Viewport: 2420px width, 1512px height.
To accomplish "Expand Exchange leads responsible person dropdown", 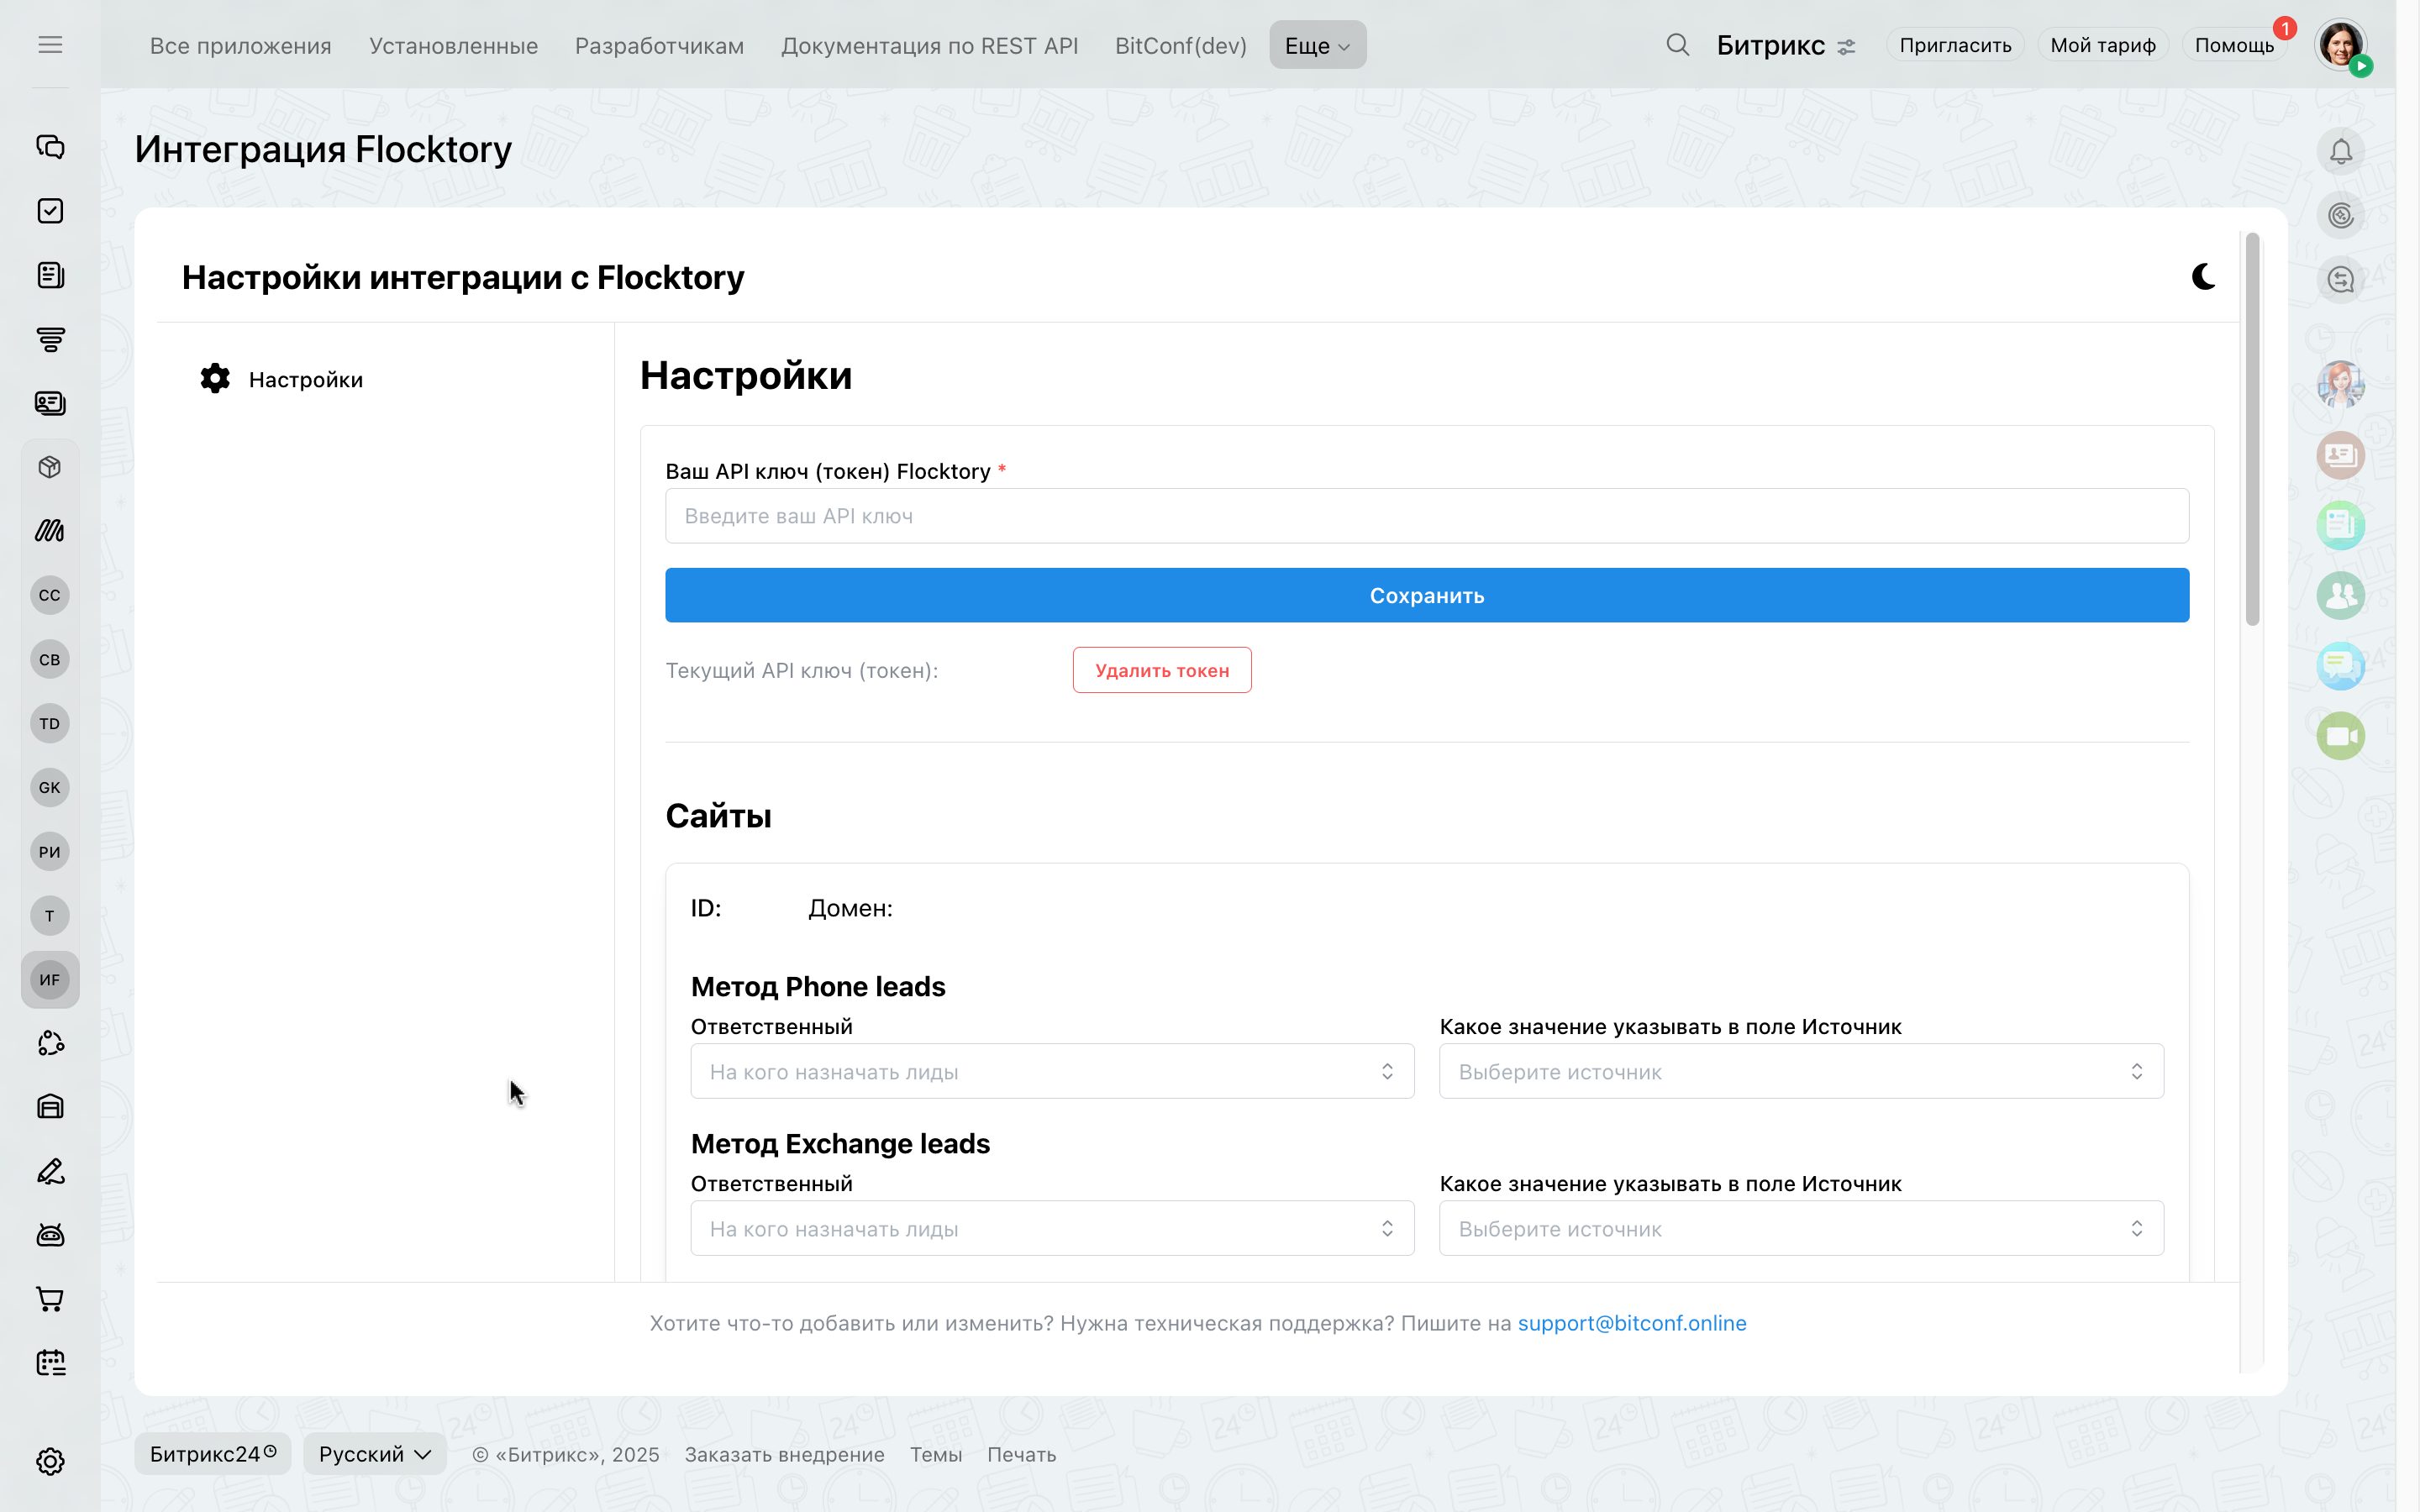I will 1052,1228.
